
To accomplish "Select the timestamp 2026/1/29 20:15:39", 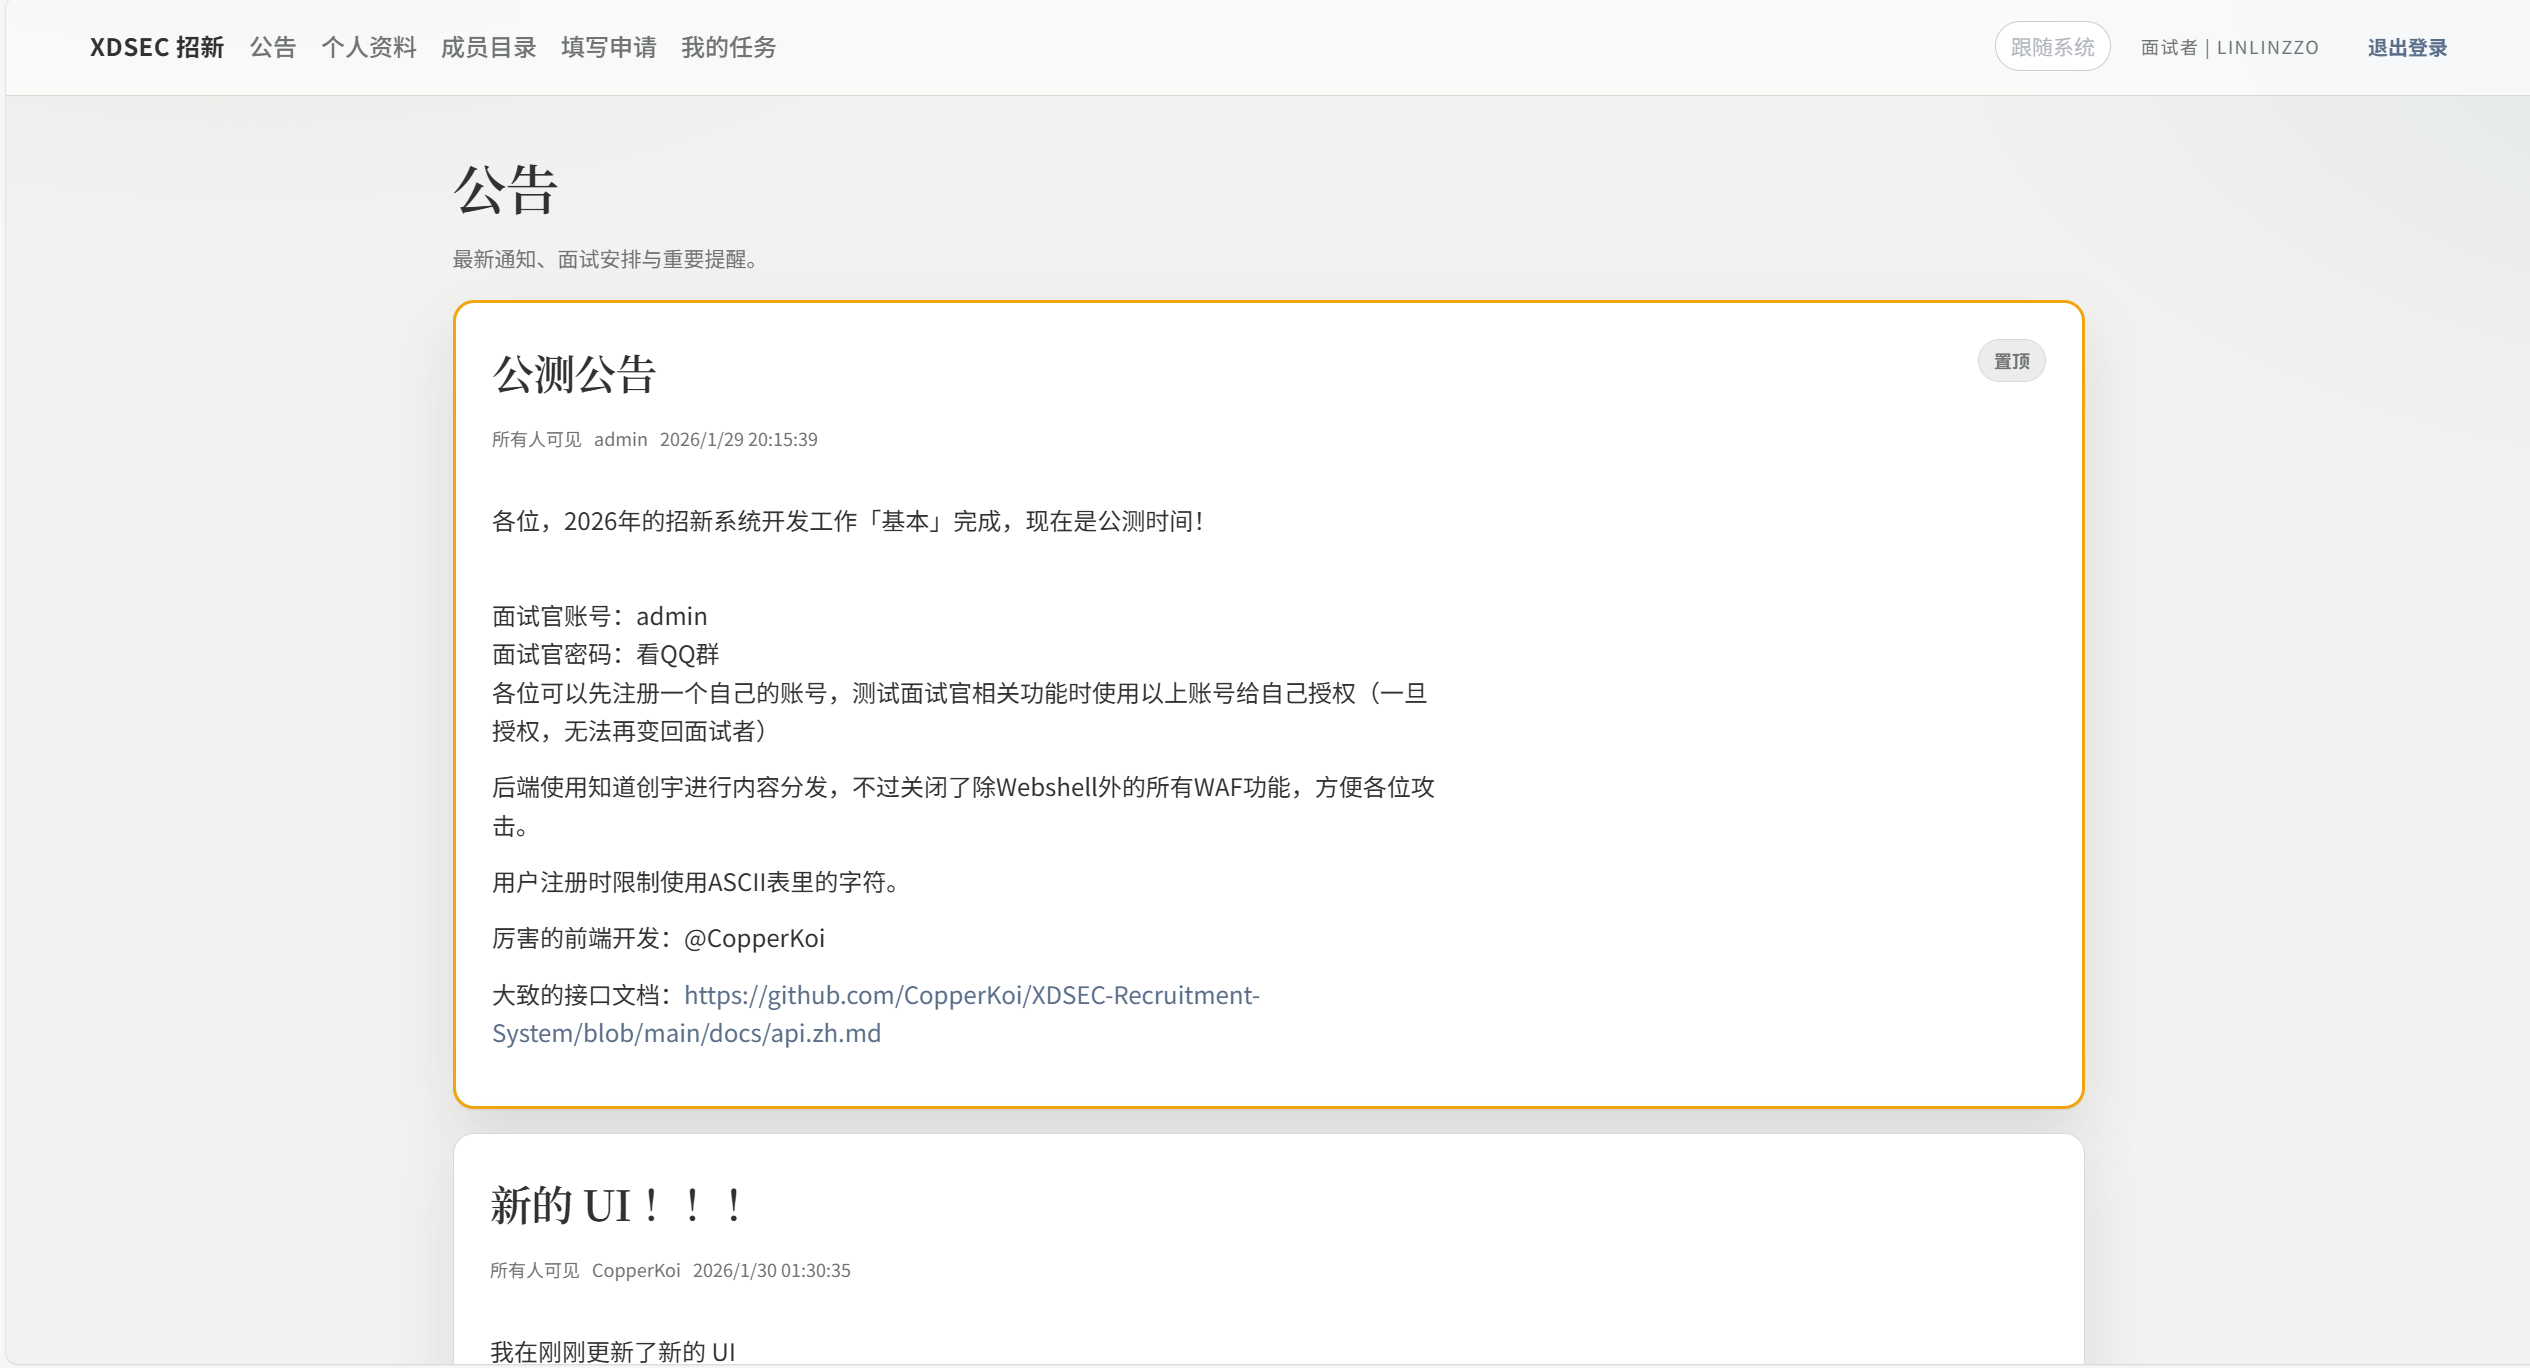I will (740, 439).
